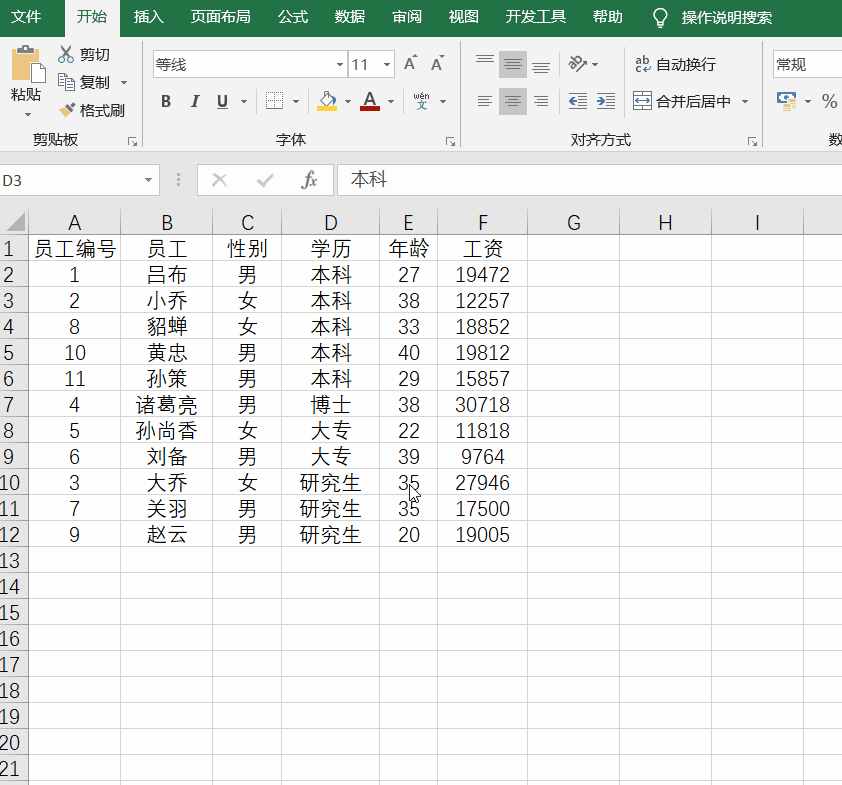
Task: Confirm entry with the checkmark icon
Action: click(x=265, y=180)
